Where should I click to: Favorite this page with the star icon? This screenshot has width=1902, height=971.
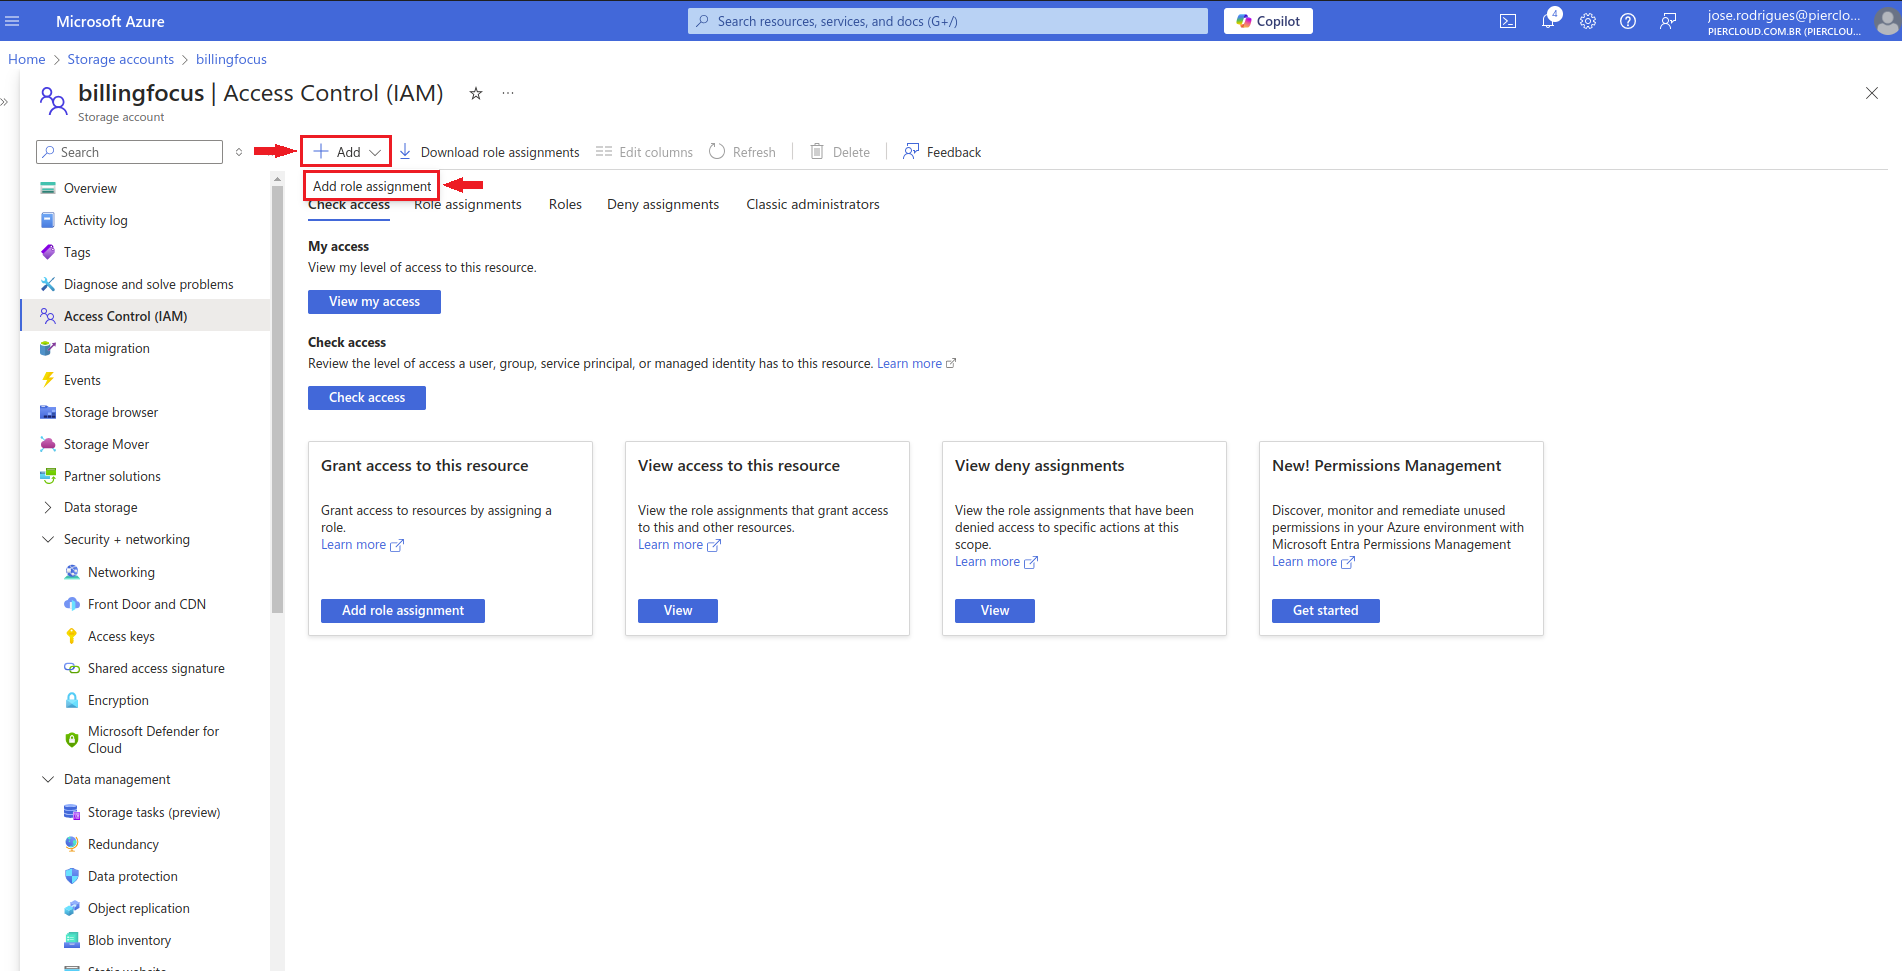click(476, 93)
